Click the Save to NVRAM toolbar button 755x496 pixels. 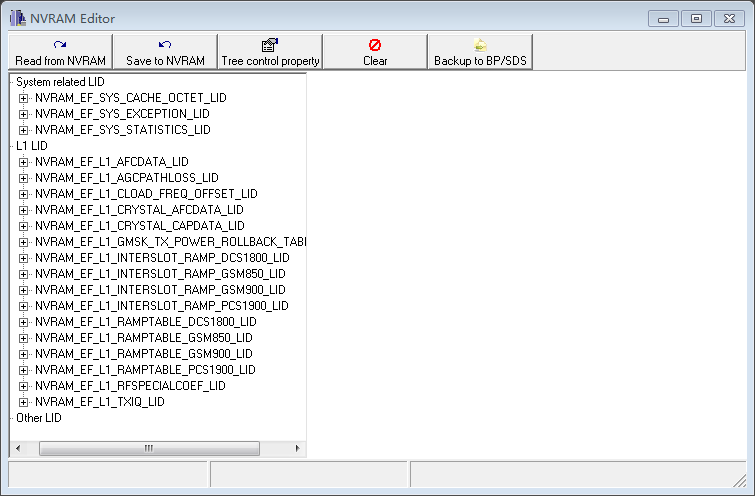[165, 52]
